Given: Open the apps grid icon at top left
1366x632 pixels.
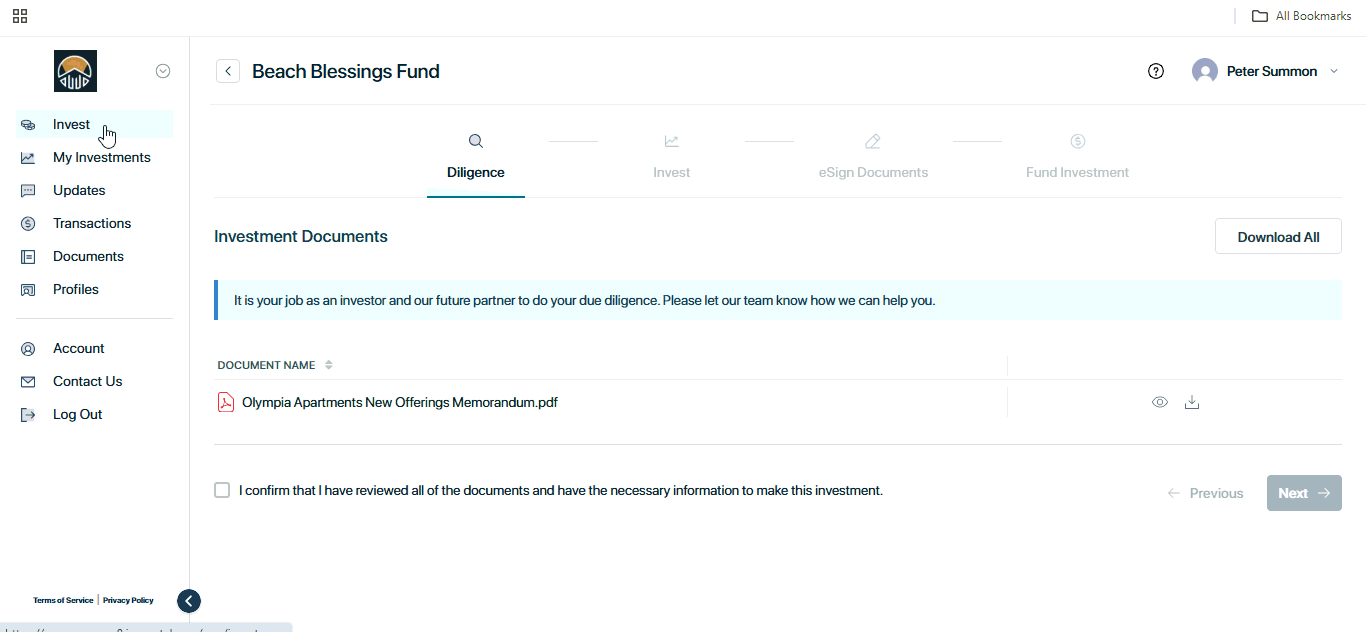Looking at the screenshot, I should [20, 16].
